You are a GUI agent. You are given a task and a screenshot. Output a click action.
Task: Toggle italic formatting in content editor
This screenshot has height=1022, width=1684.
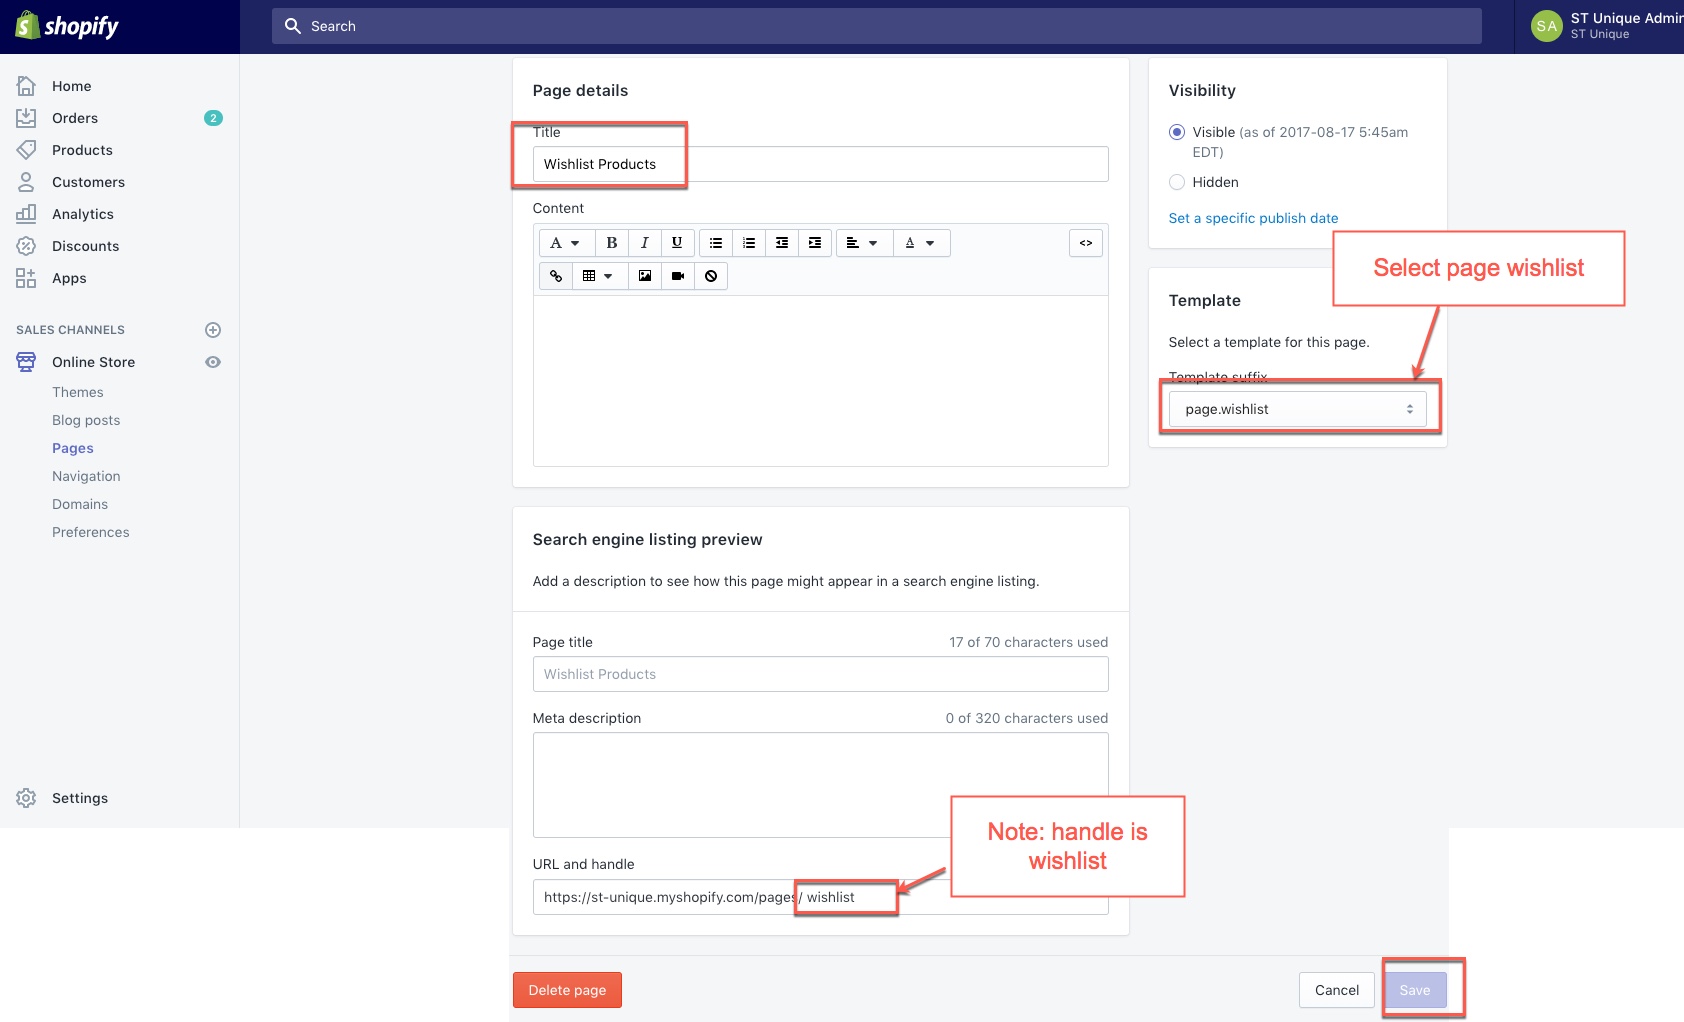pyautogui.click(x=645, y=243)
